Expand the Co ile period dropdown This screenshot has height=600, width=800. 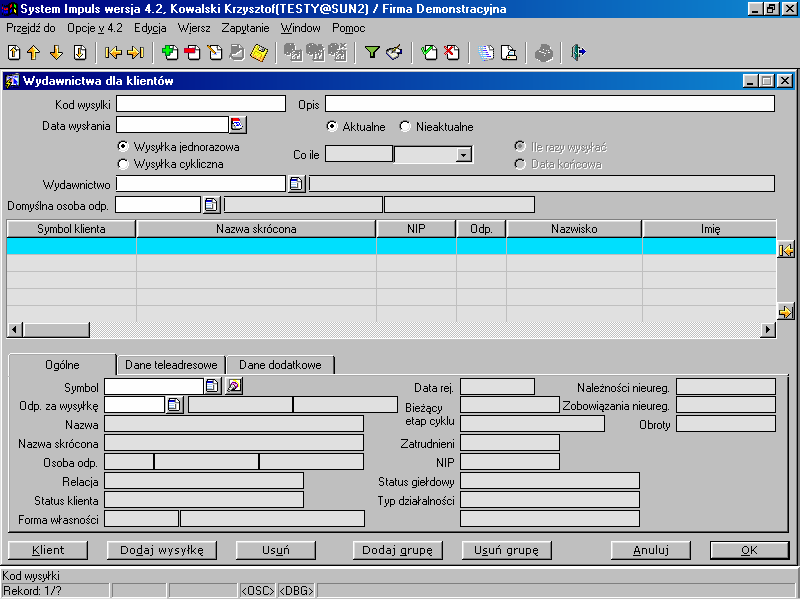click(463, 155)
